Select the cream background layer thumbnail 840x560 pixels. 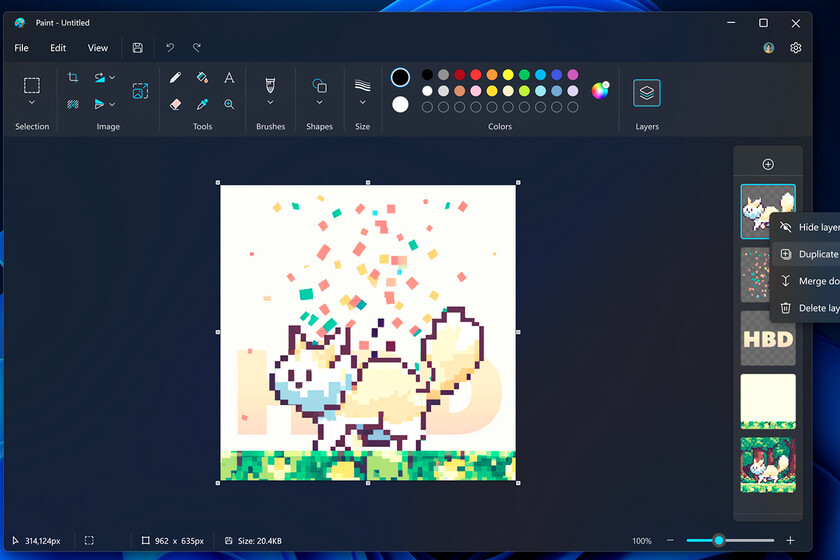click(768, 401)
